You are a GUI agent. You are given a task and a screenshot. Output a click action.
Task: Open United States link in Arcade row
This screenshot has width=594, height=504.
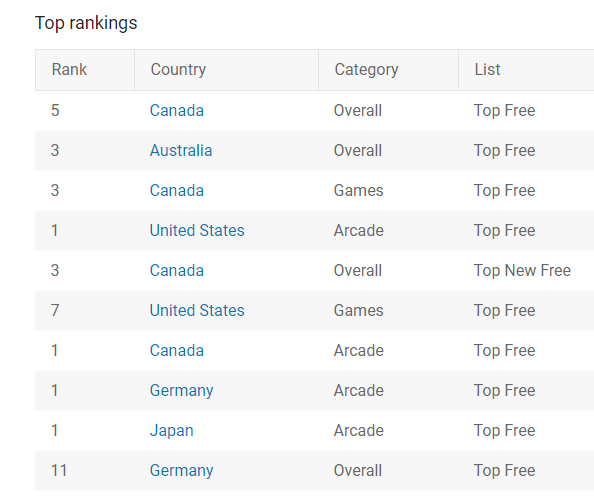click(x=197, y=230)
